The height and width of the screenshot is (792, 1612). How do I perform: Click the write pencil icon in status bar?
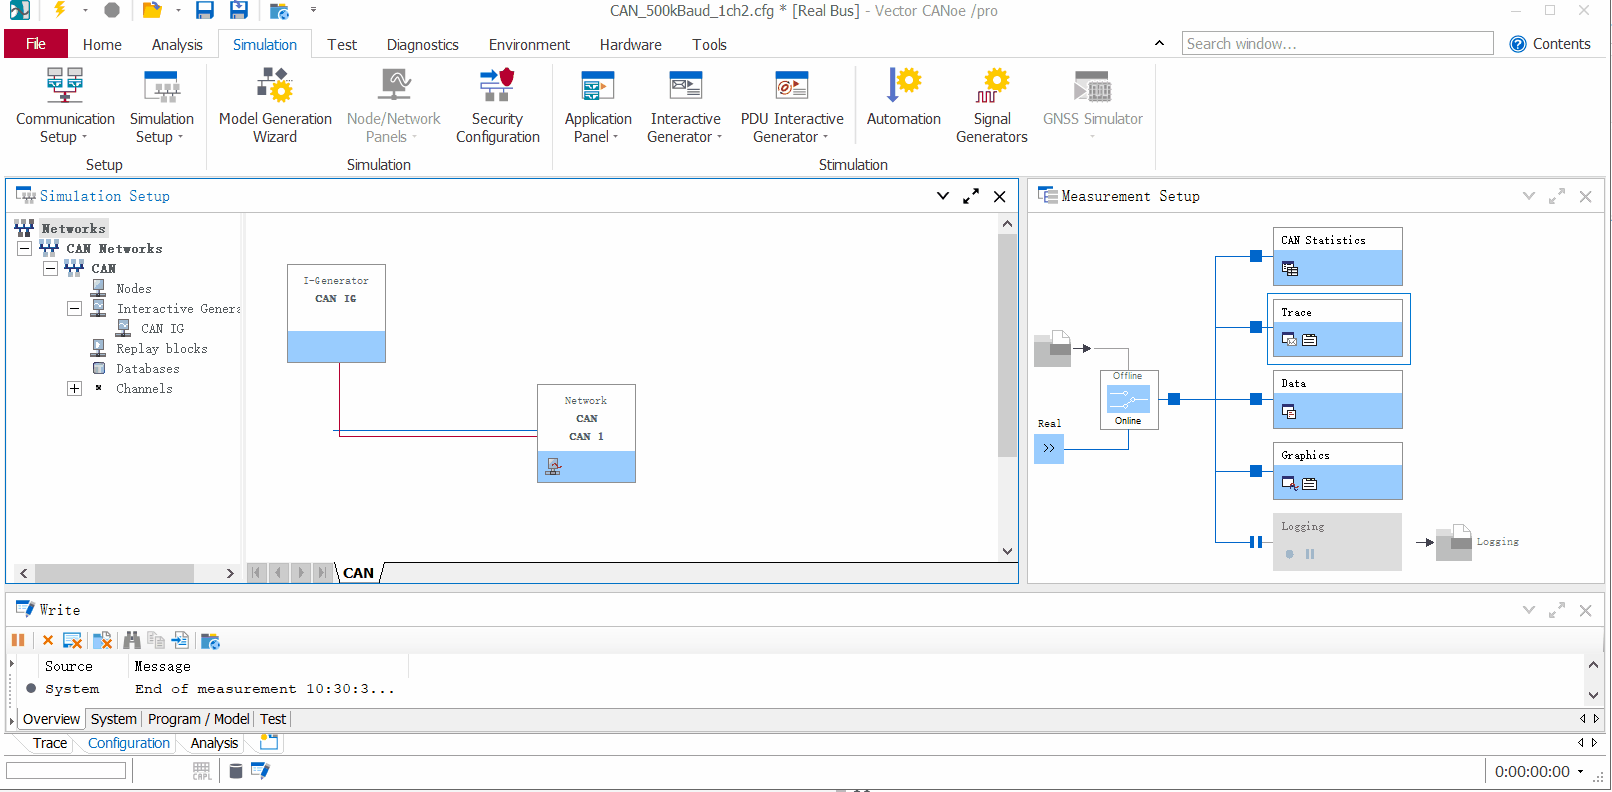[x=261, y=770]
